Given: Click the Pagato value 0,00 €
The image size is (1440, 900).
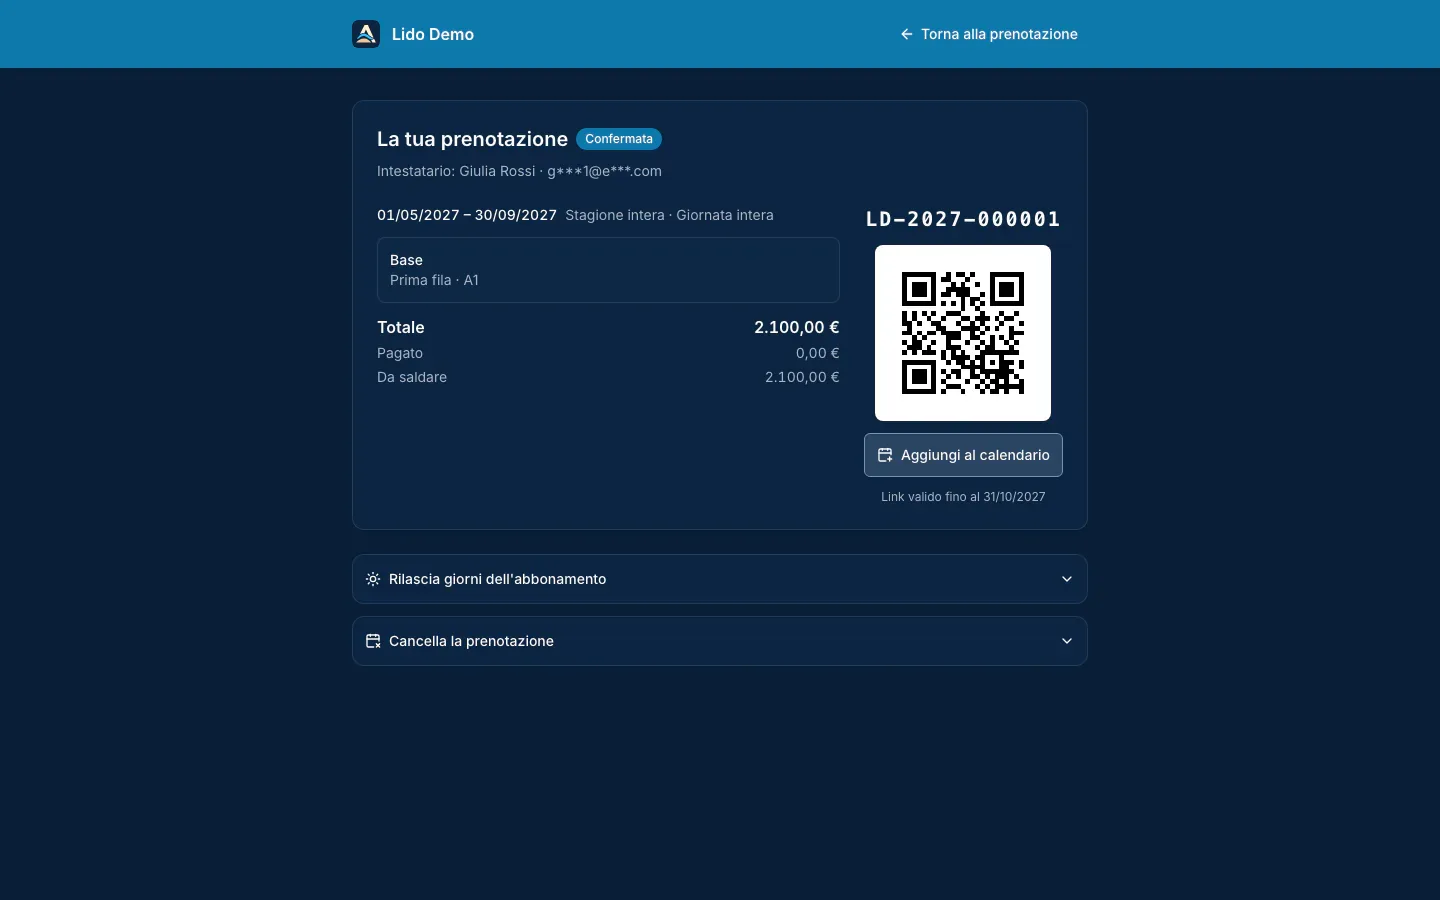Looking at the screenshot, I should (x=818, y=353).
